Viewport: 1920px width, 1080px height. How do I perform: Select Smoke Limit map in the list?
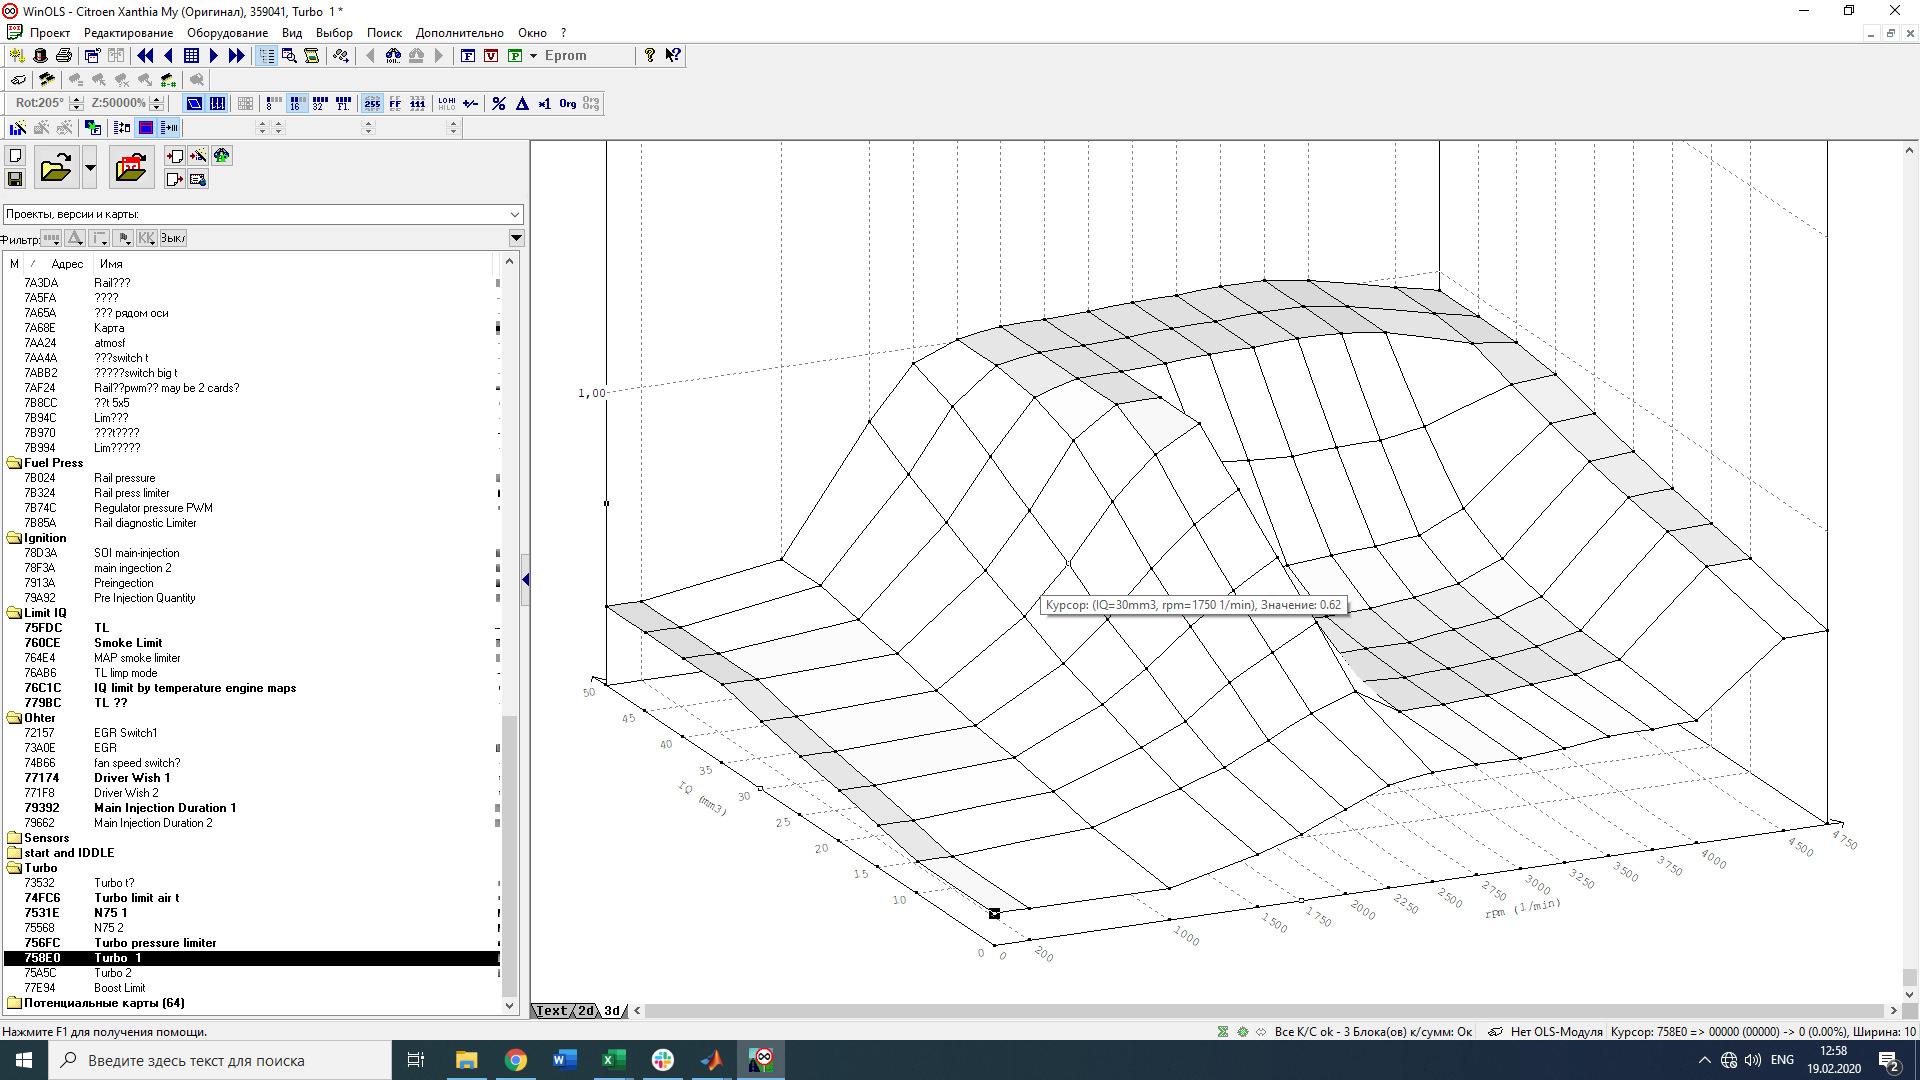pyautogui.click(x=128, y=643)
